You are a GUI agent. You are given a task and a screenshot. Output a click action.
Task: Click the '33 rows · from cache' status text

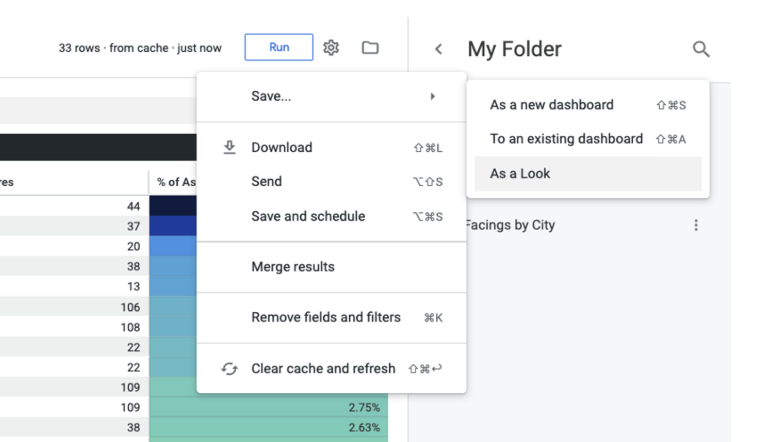pyautogui.click(x=140, y=48)
